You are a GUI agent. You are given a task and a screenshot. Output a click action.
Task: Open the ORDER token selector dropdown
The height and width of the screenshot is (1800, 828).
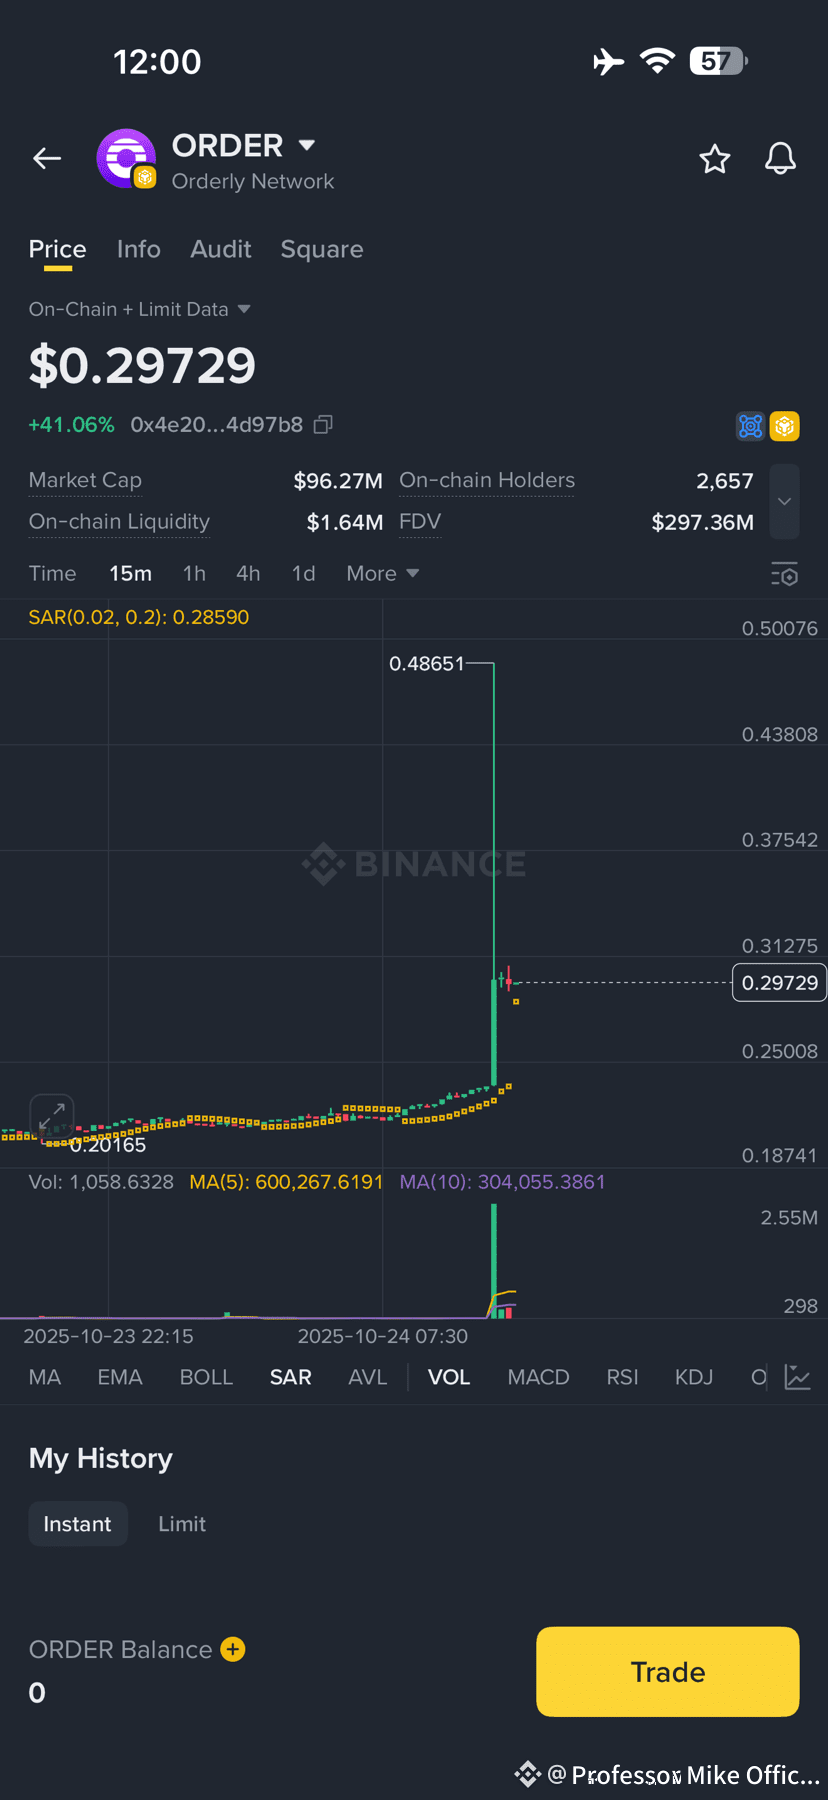coord(307,145)
